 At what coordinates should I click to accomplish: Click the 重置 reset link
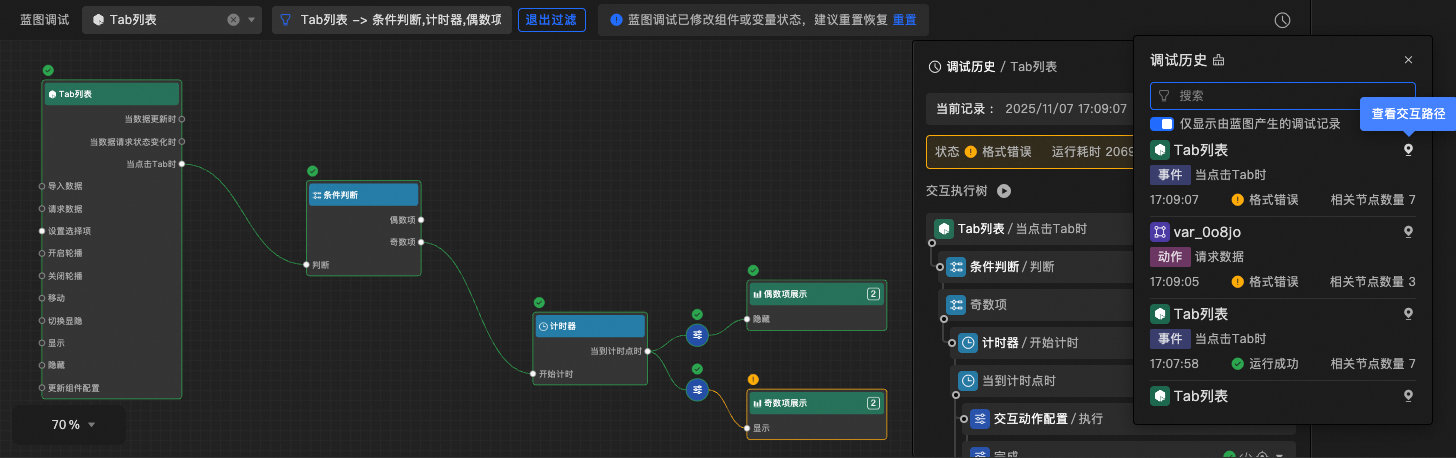pos(904,20)
